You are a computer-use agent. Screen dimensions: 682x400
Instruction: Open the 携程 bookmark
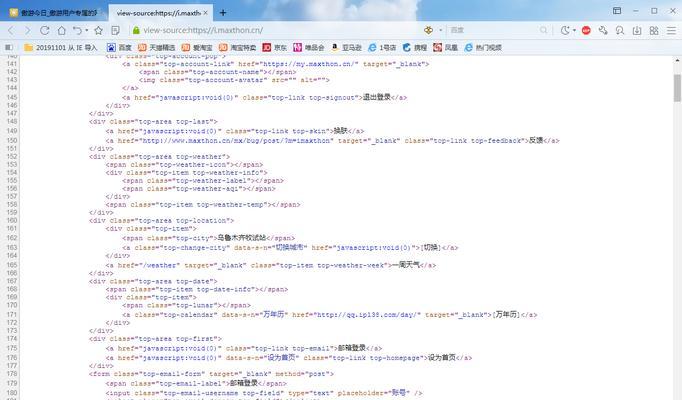(x=415, y=47)
